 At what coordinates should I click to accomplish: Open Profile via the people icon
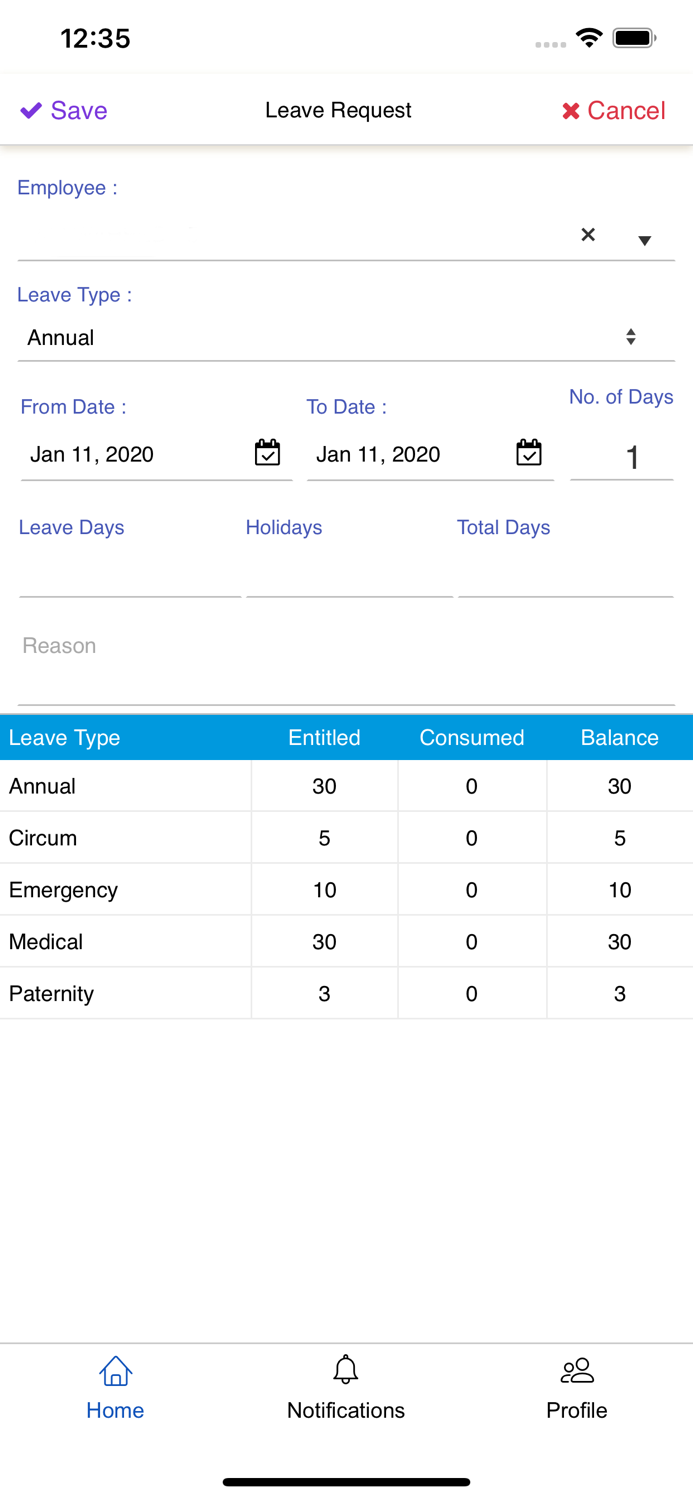[576, 1370]
